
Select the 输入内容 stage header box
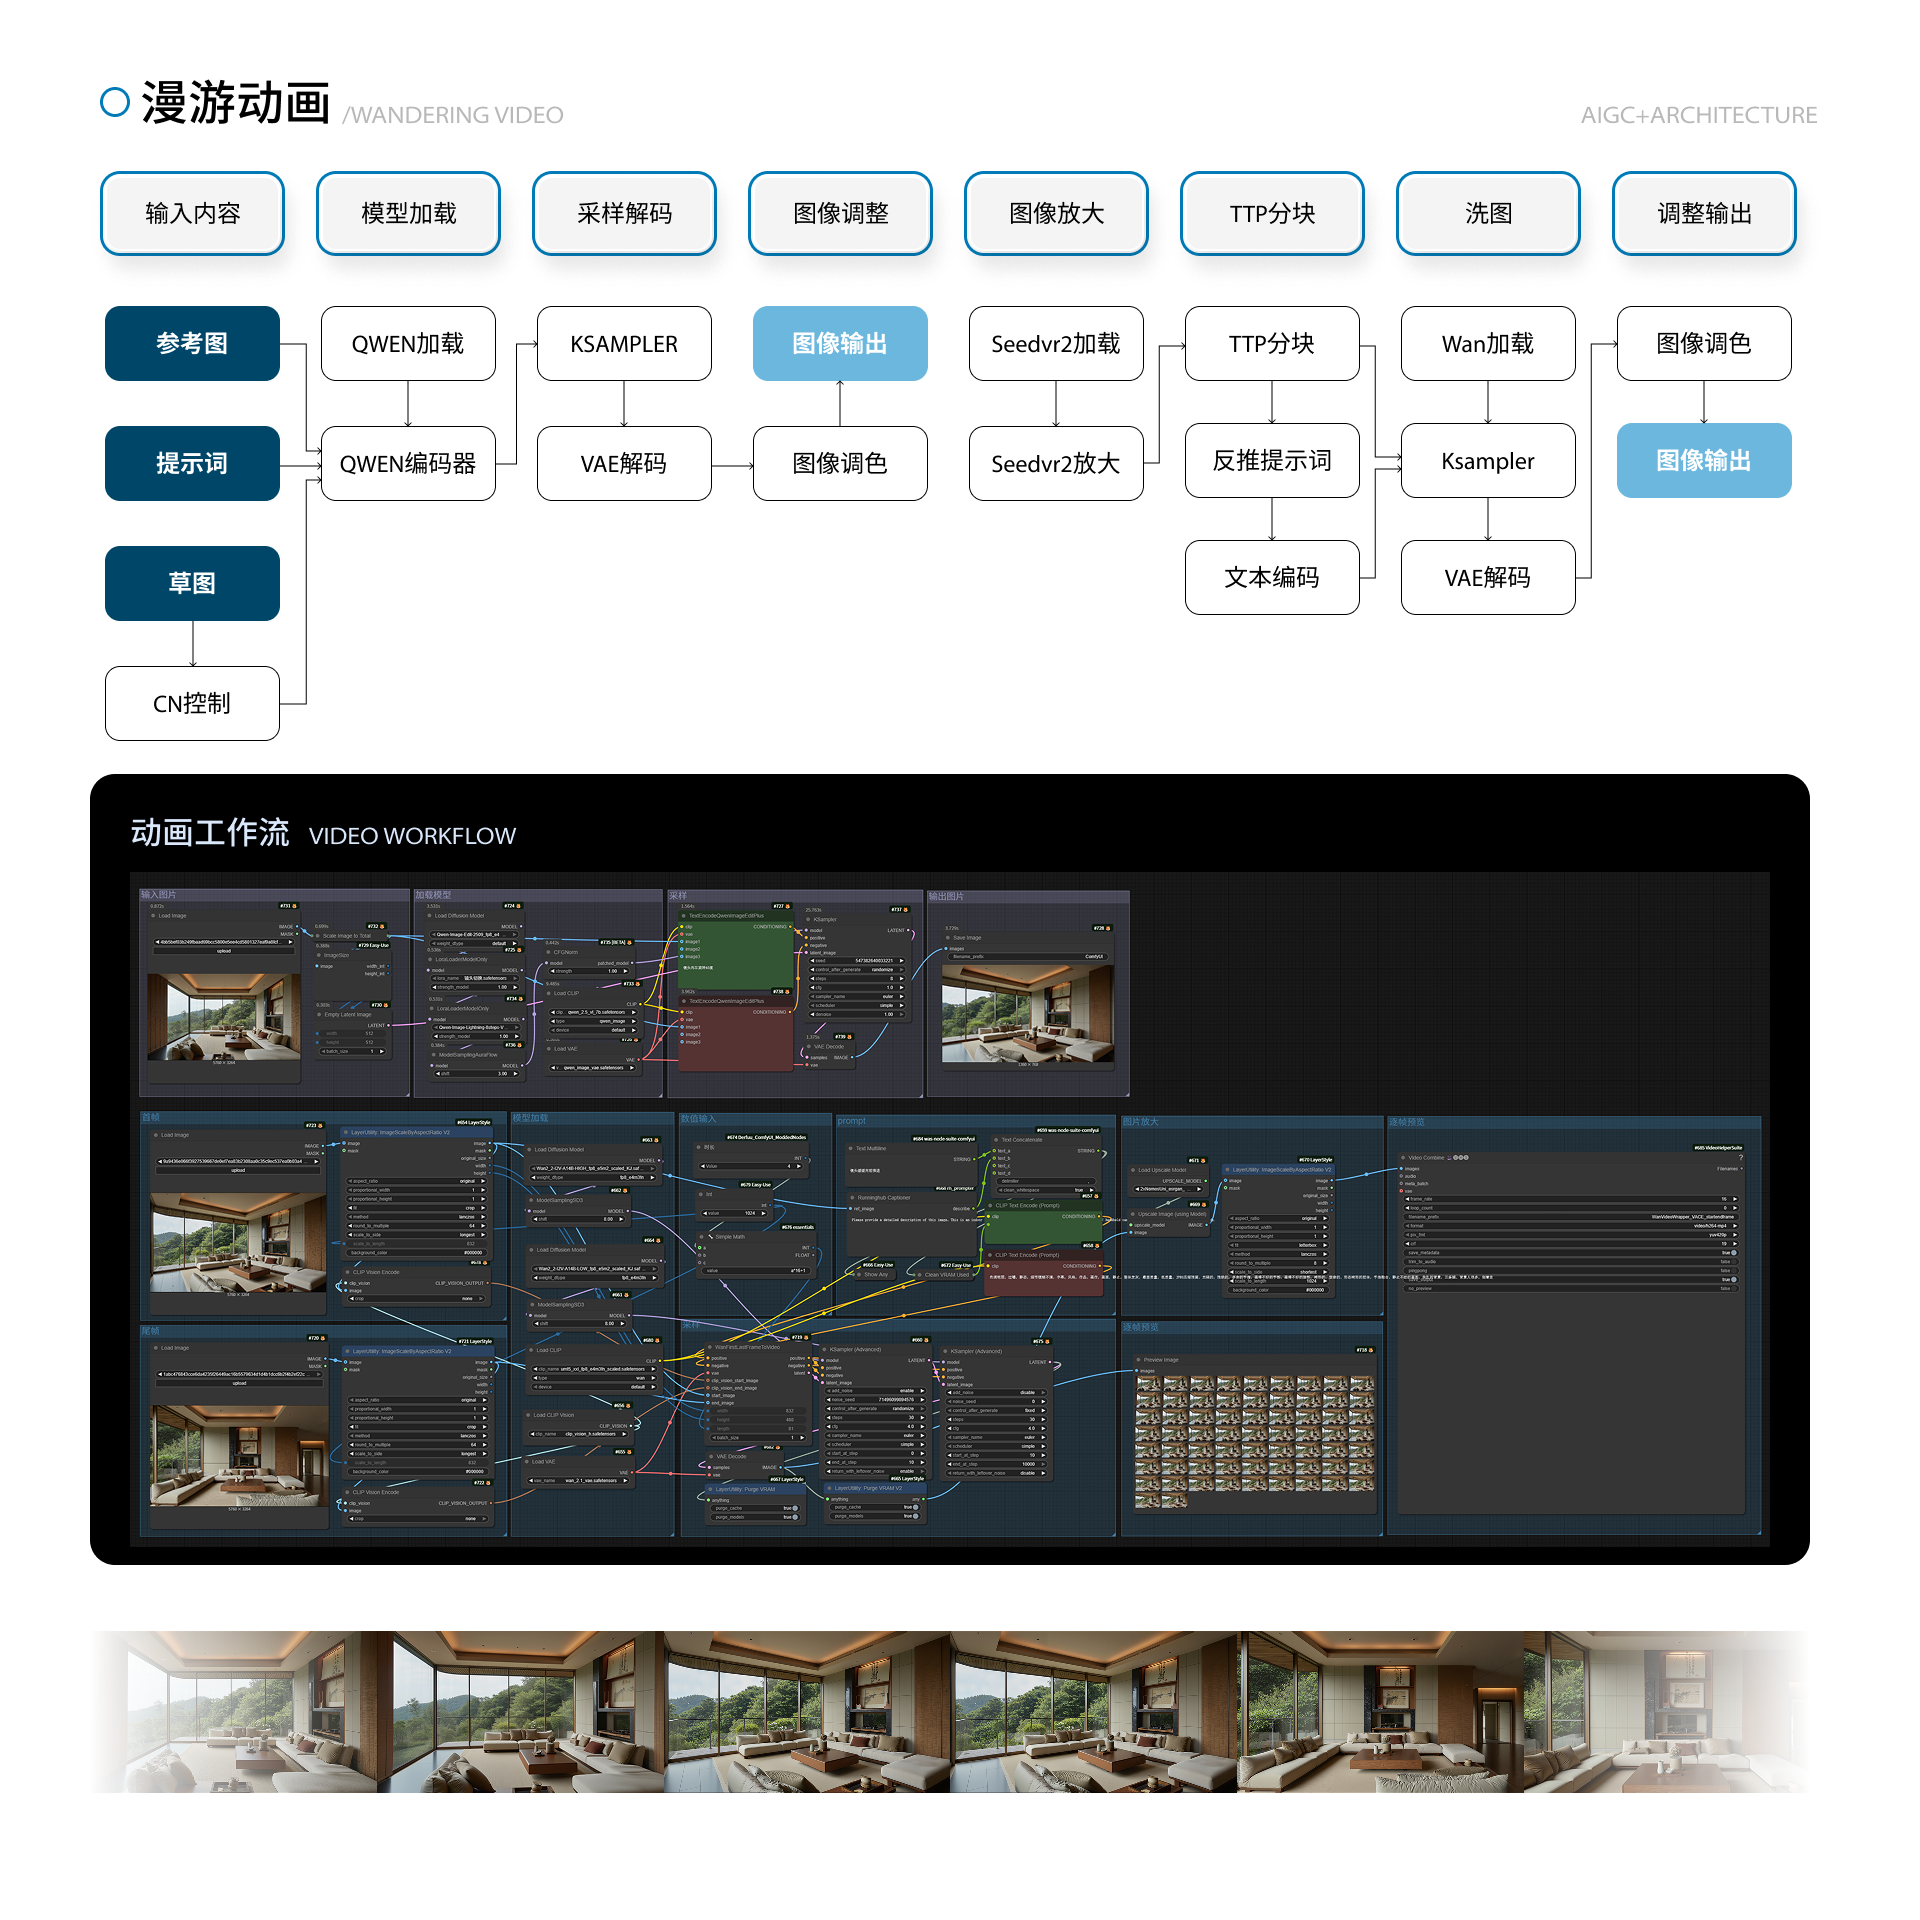[x=192, y=213]
